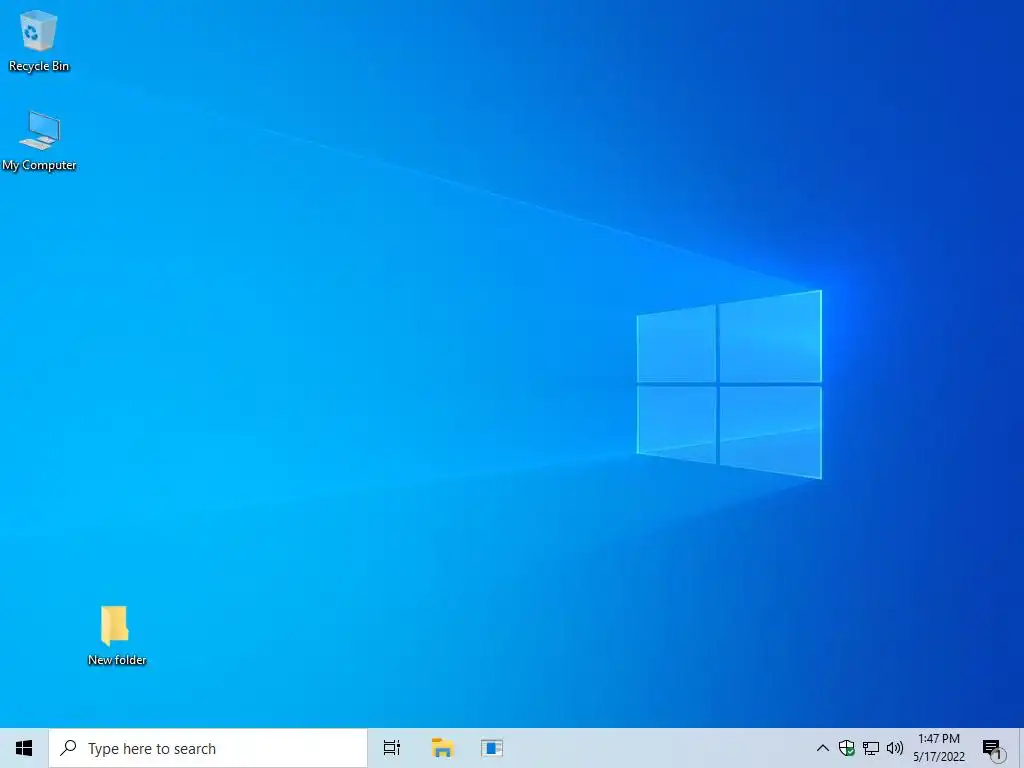Open Windows Security shield tray icon

[846, 748]
